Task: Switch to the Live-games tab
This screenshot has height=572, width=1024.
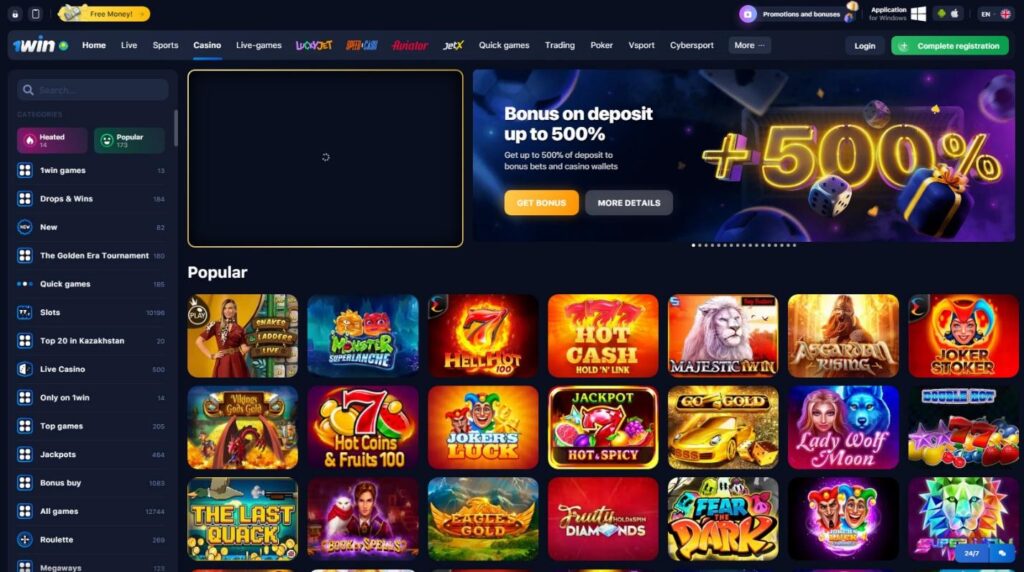Action: (x=259, y=45)
